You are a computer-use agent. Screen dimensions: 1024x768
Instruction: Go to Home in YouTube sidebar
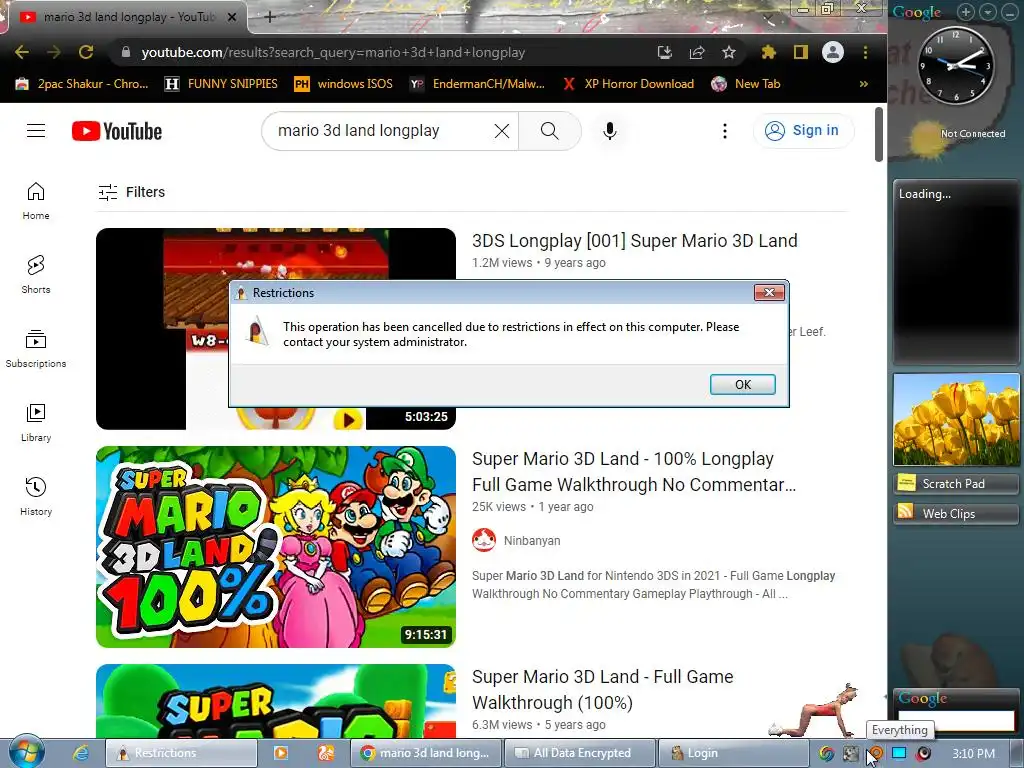click(36, 200)
